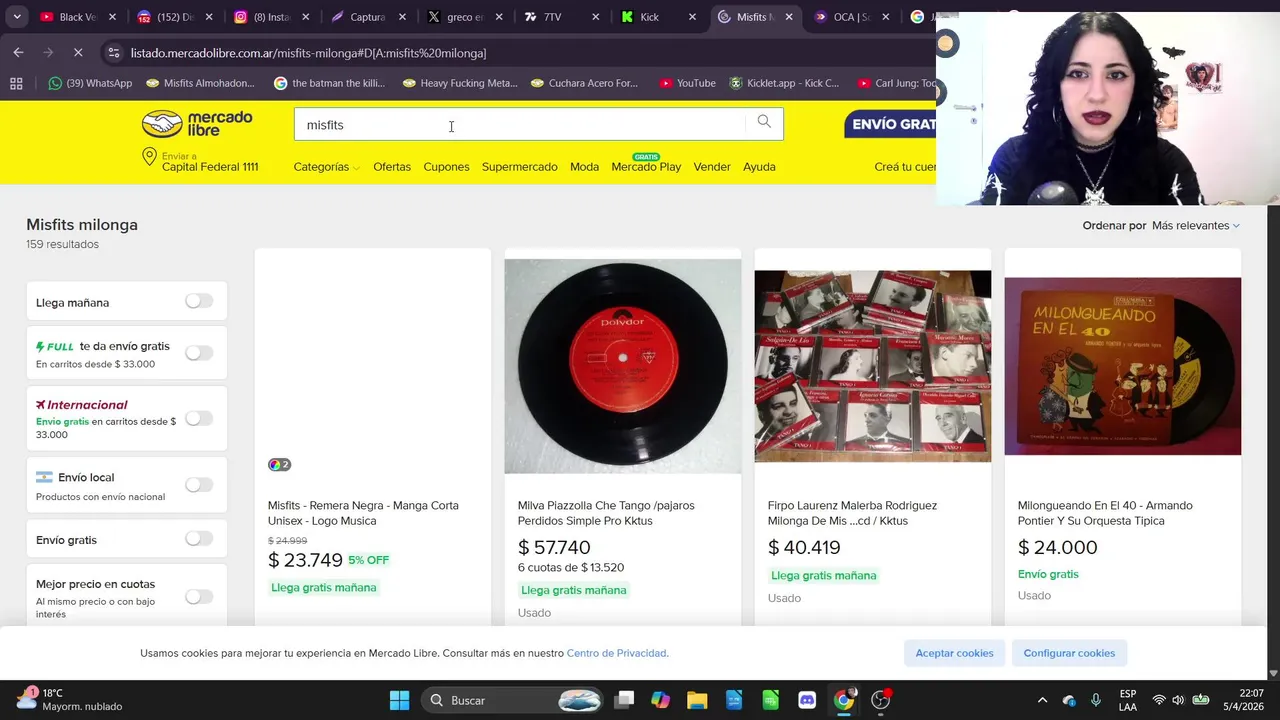Open the Kicklet.app bookmark
This screenshot has height=720, width=1280.
(x=784, y=83)
